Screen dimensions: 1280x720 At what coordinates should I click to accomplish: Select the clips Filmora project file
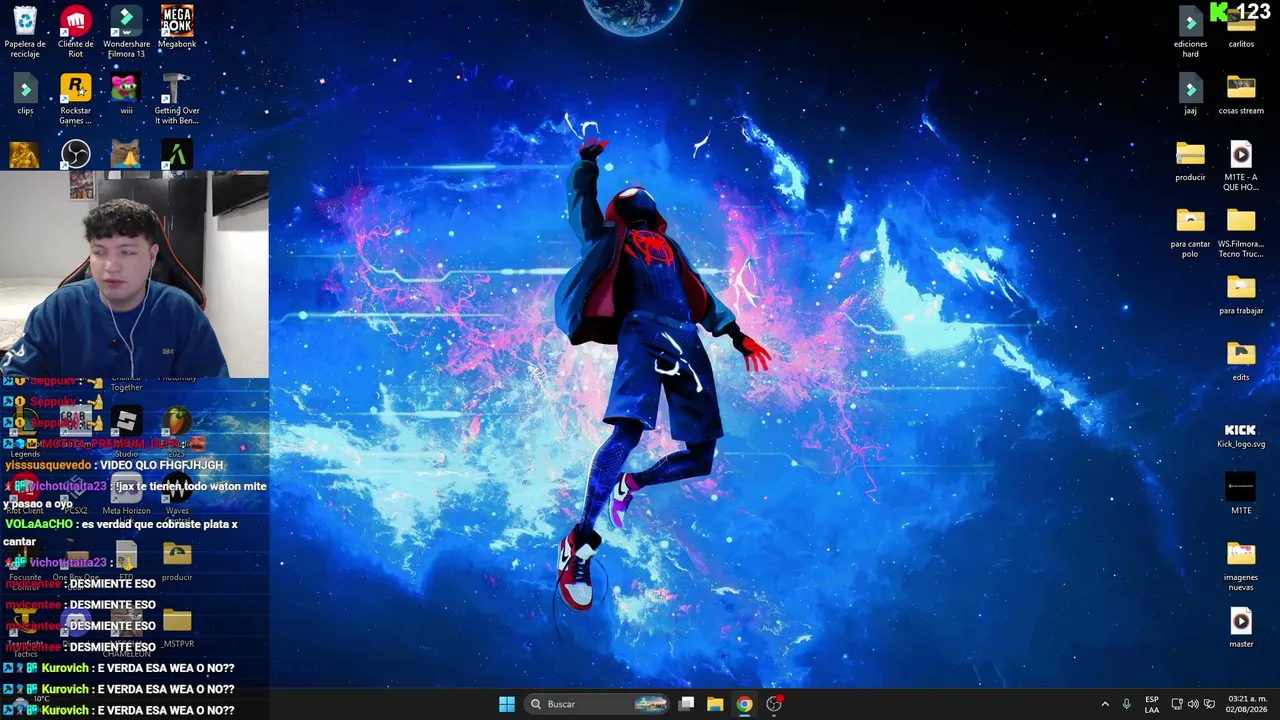(25, 94)
